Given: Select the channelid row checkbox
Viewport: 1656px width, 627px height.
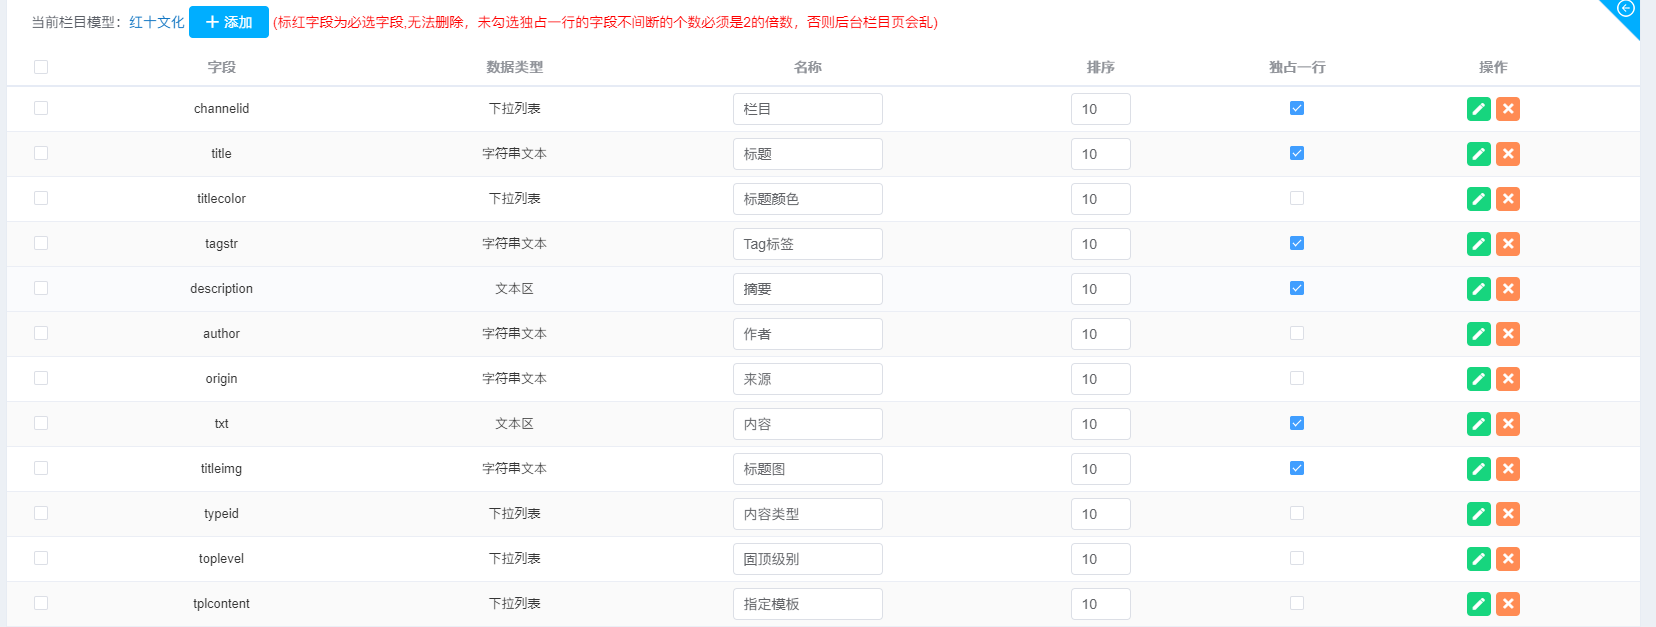Looking at the screenshot, I should (x=41, y=108).
